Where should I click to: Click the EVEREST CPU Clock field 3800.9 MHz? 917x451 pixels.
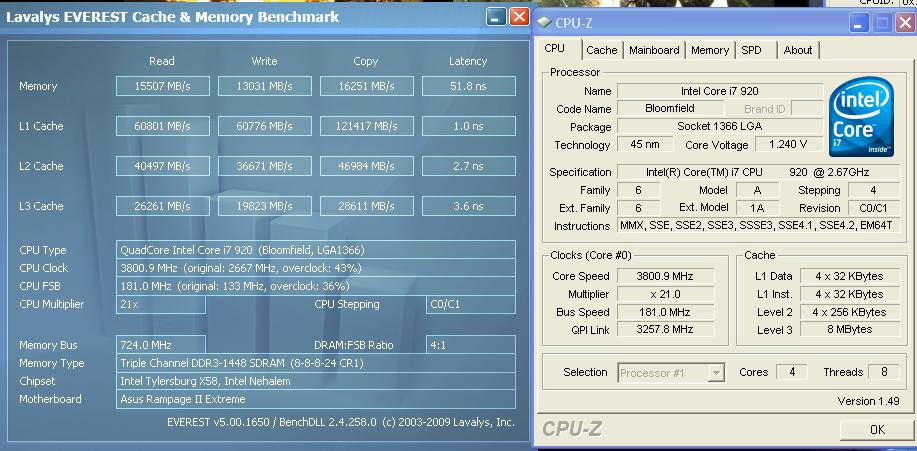316,268
